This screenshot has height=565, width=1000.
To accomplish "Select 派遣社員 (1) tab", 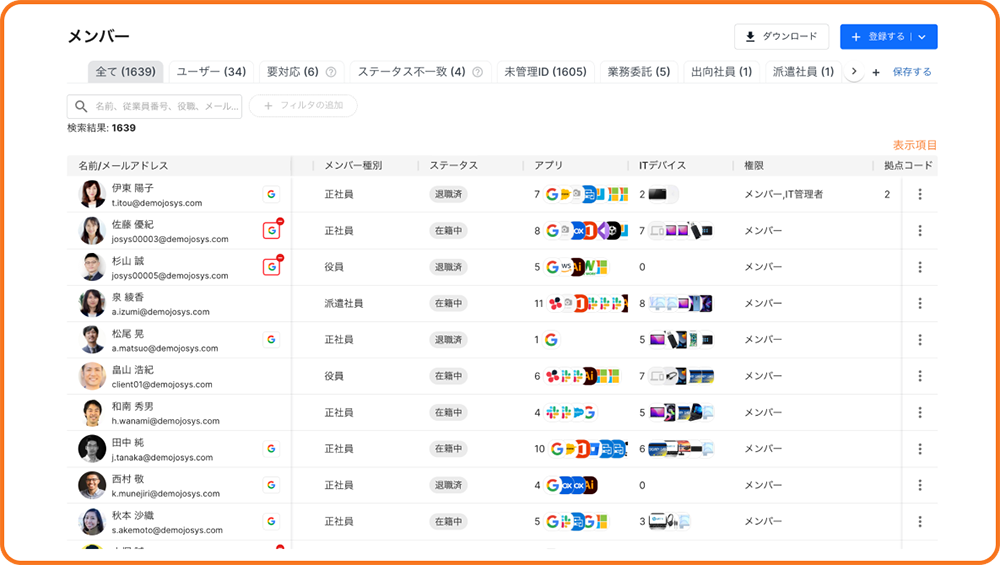I will 803,72.
